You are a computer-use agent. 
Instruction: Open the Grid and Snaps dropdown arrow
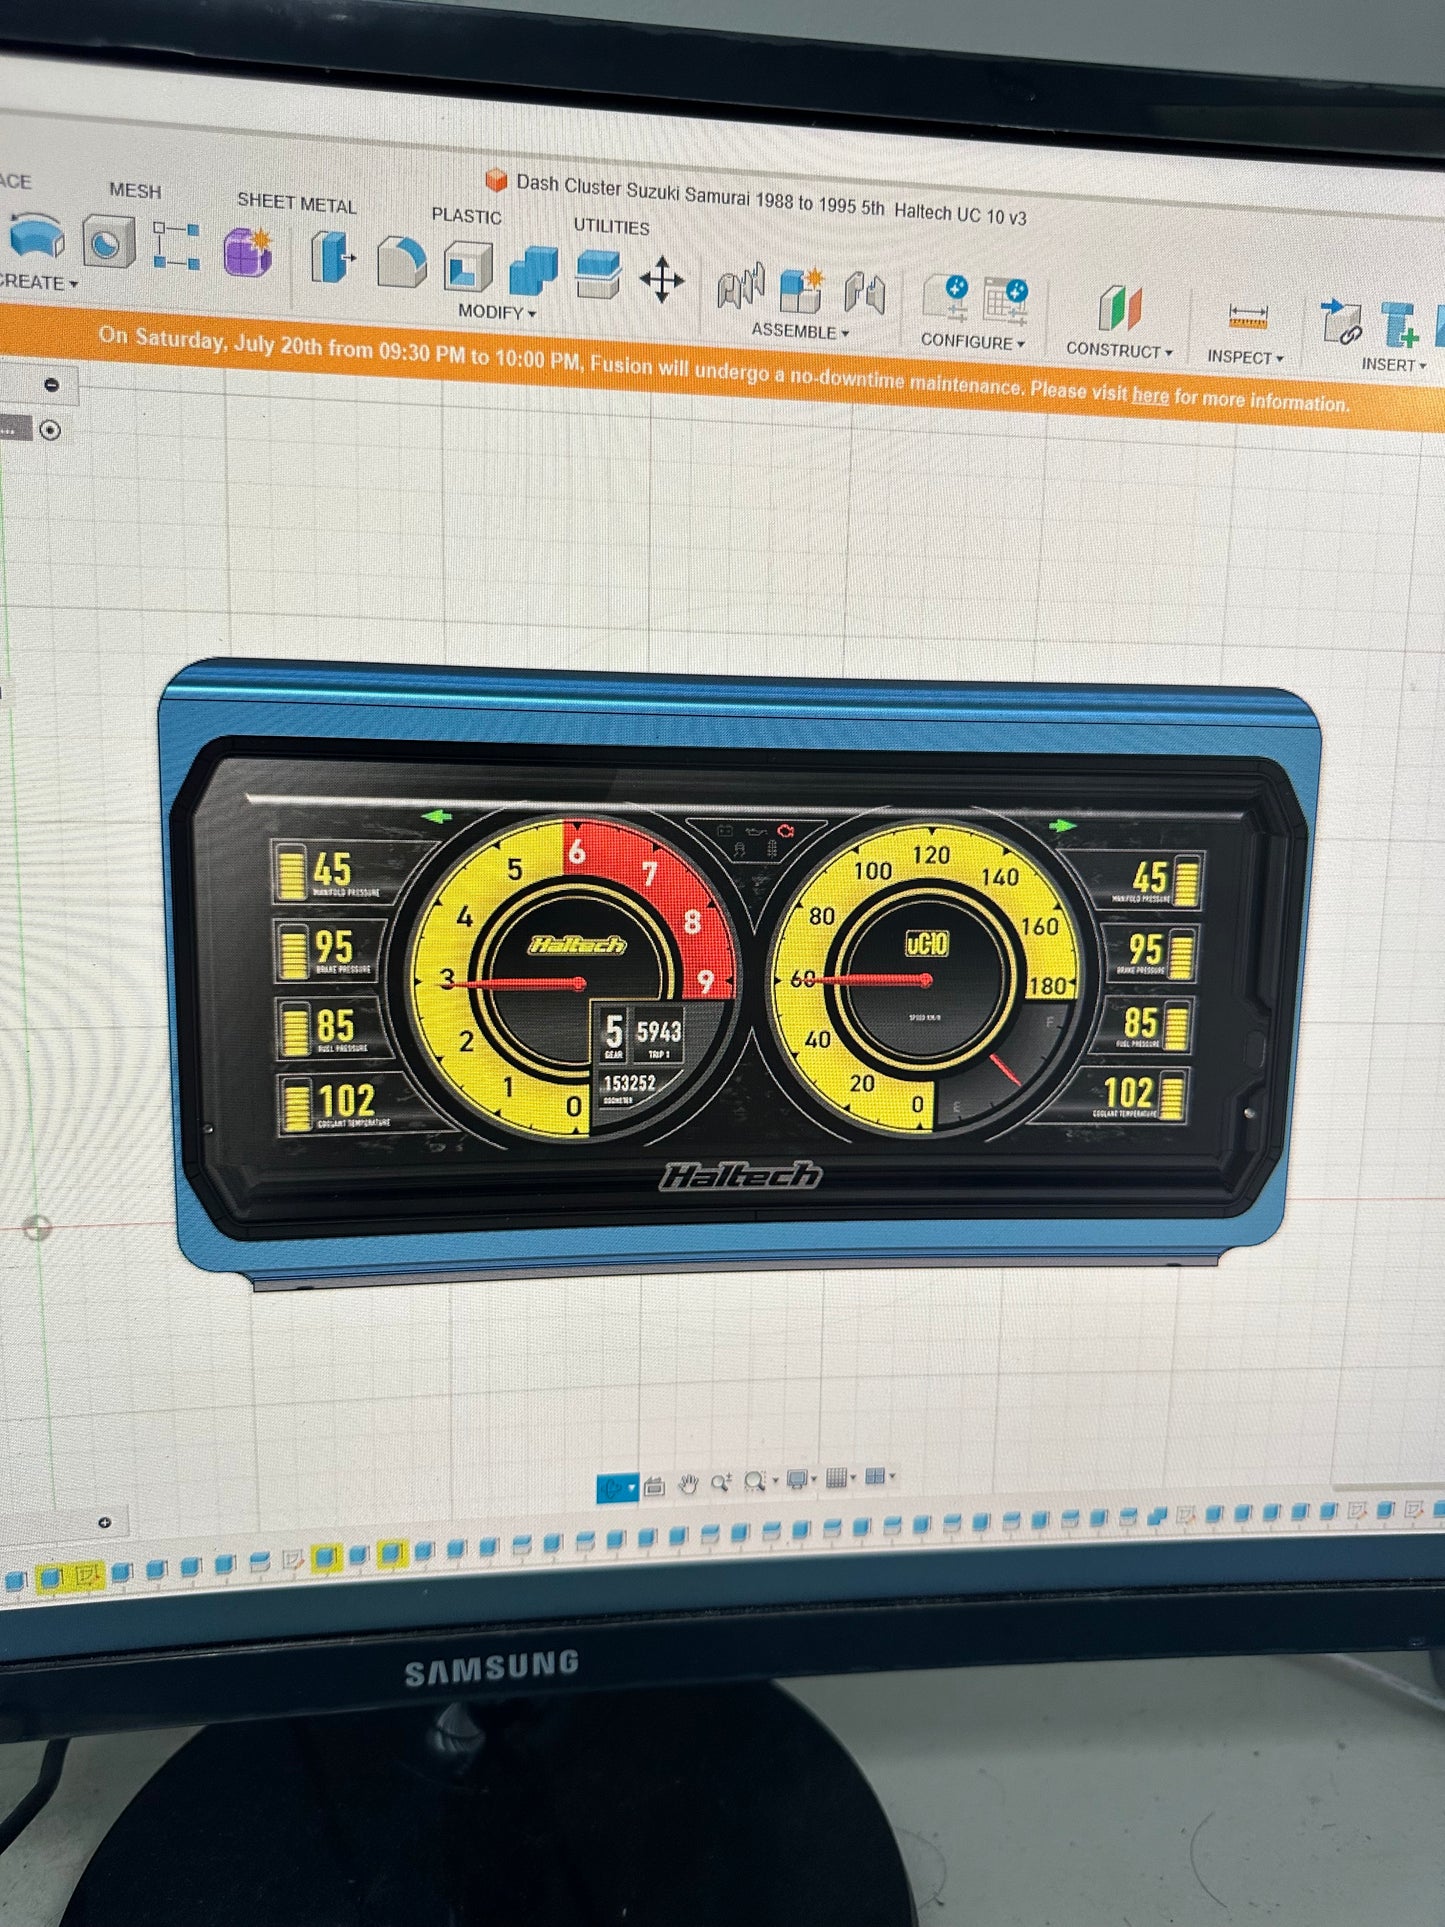(853, 1476)
